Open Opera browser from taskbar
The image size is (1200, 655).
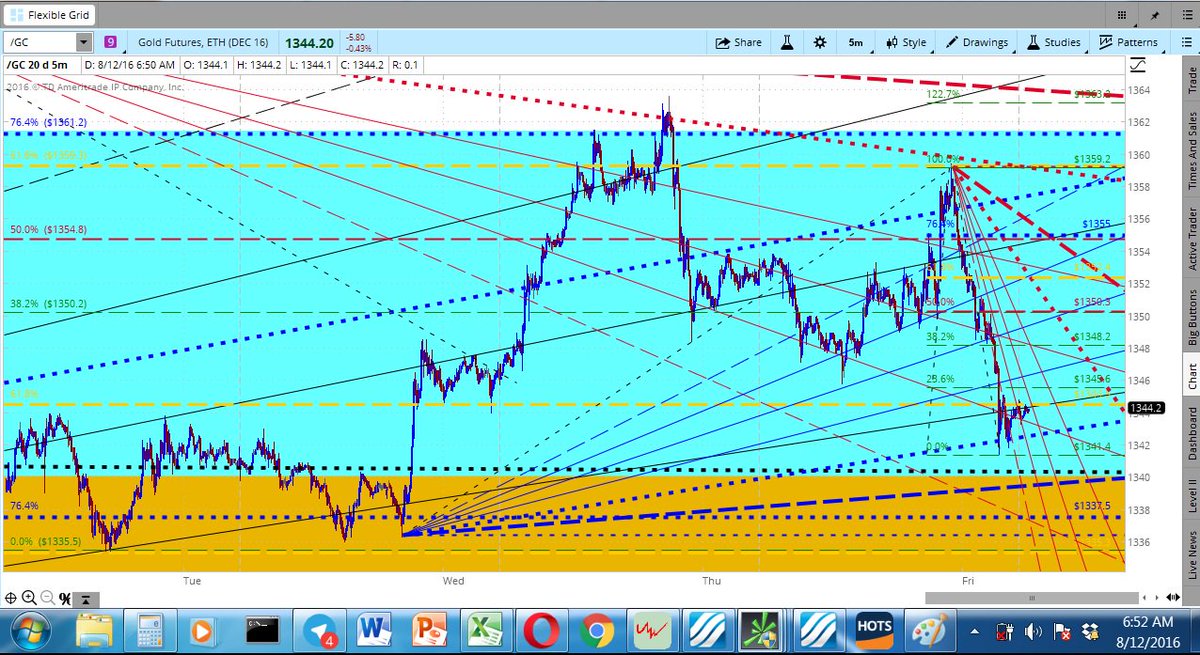[541, 632]
